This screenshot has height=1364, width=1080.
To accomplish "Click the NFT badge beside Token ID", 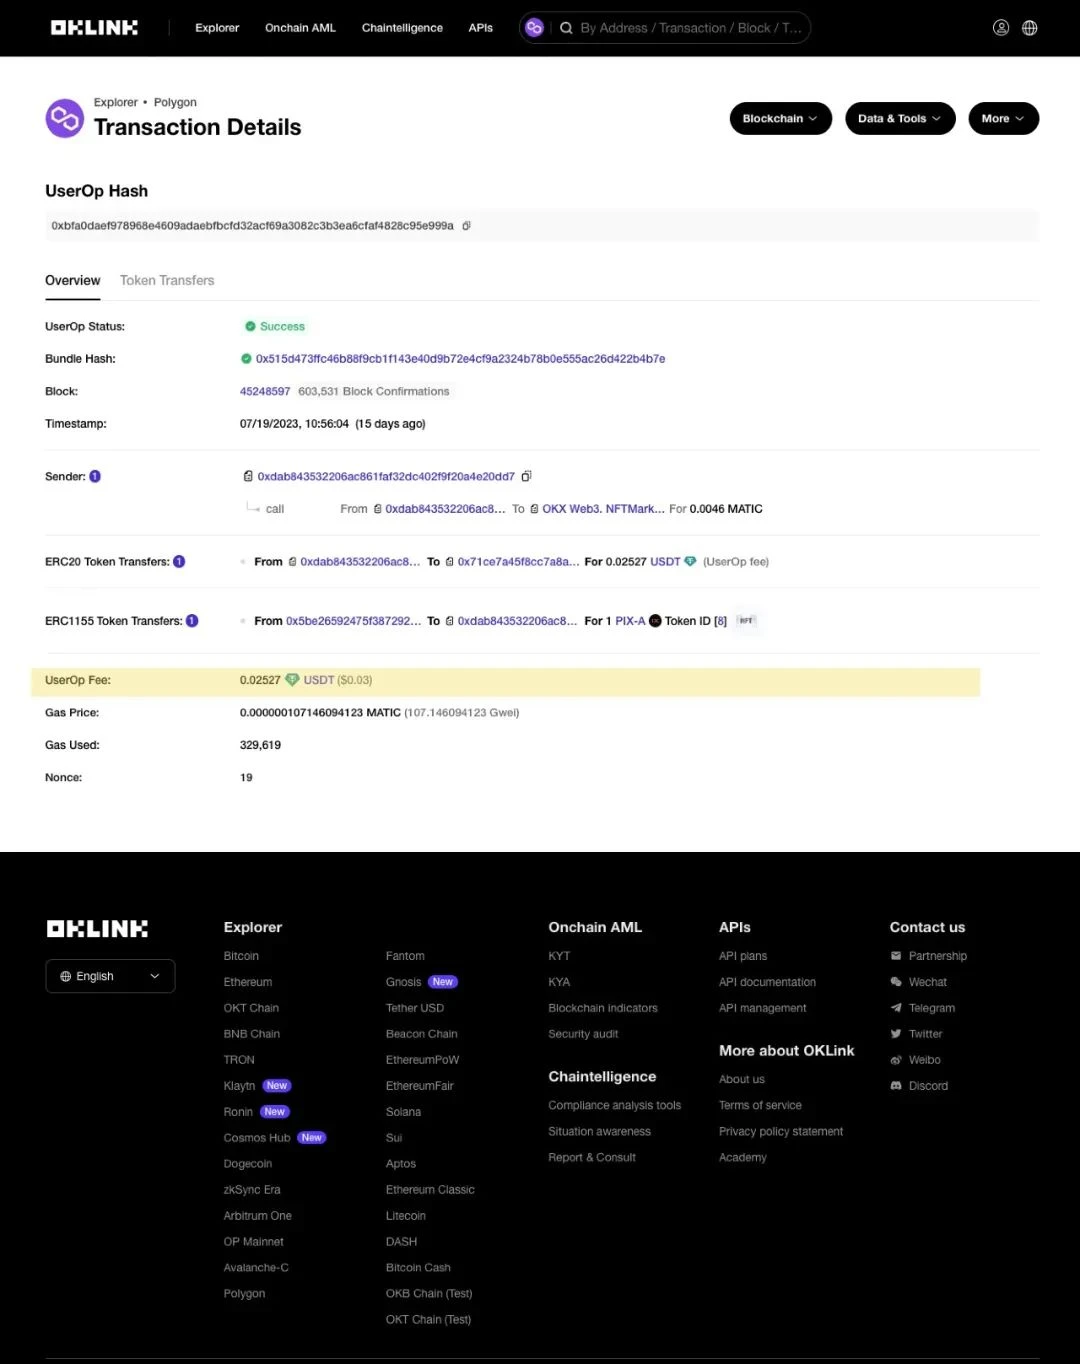I will coord(746,621).
